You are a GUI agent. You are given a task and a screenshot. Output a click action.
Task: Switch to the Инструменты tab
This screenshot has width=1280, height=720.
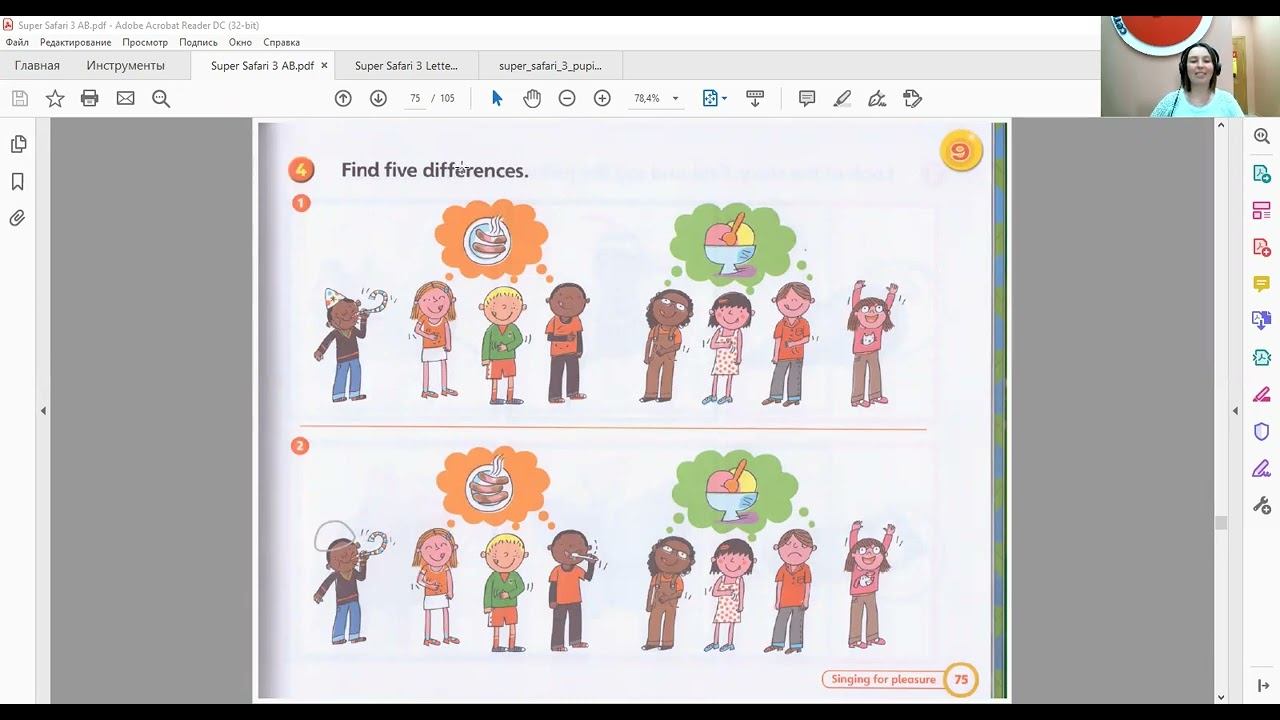pos(125,66)
